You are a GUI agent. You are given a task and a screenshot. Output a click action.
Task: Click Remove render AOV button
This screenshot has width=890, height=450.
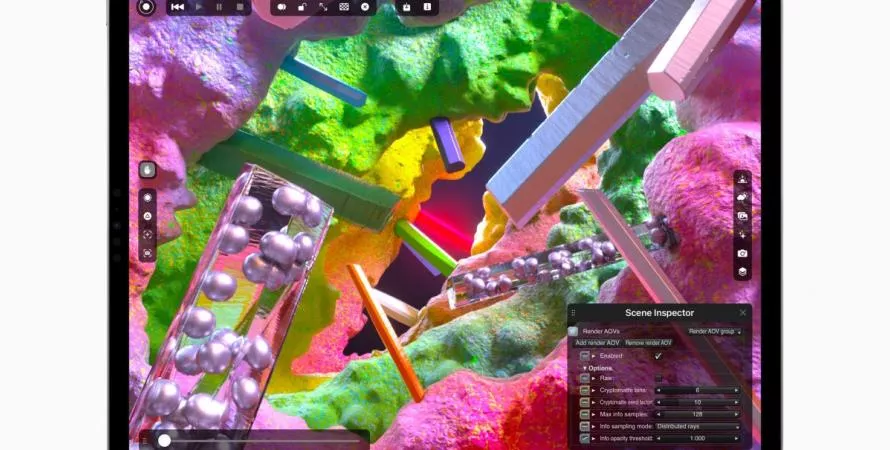(648, 343)
